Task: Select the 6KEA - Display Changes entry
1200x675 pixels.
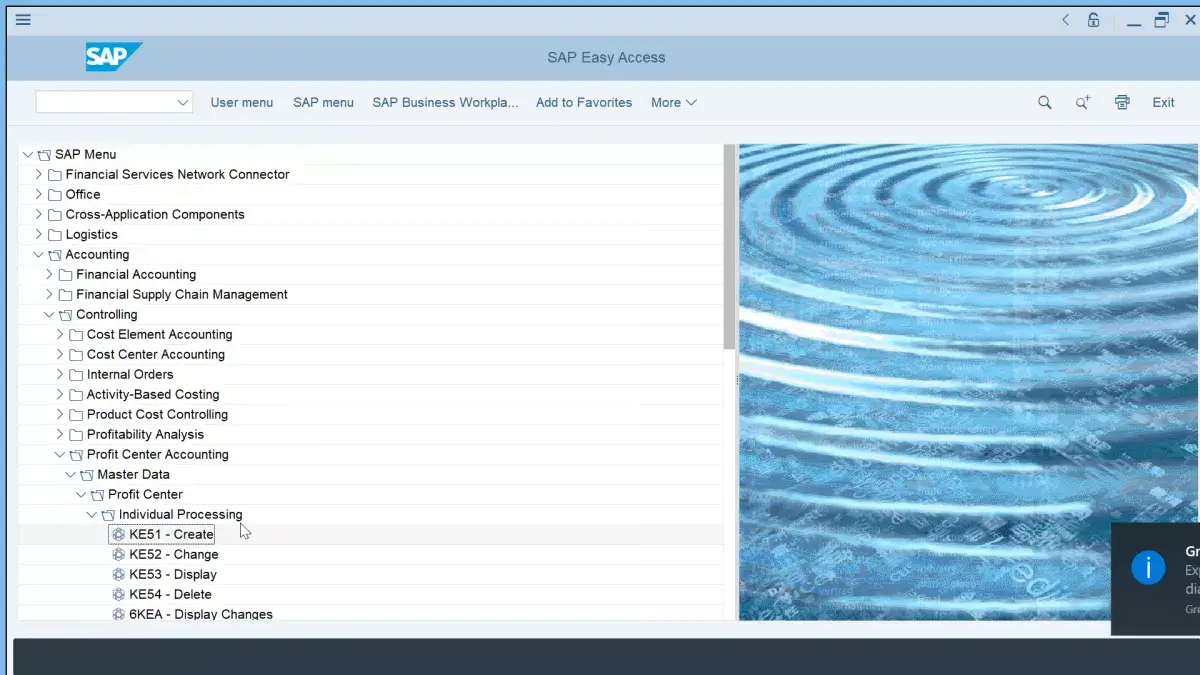Action: (201, 614)
